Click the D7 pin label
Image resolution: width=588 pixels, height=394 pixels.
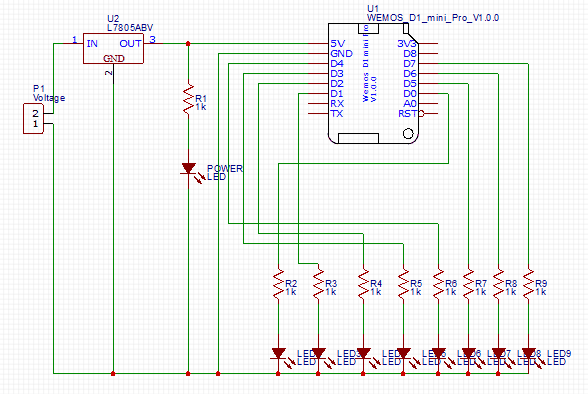(x=410, y=64)
